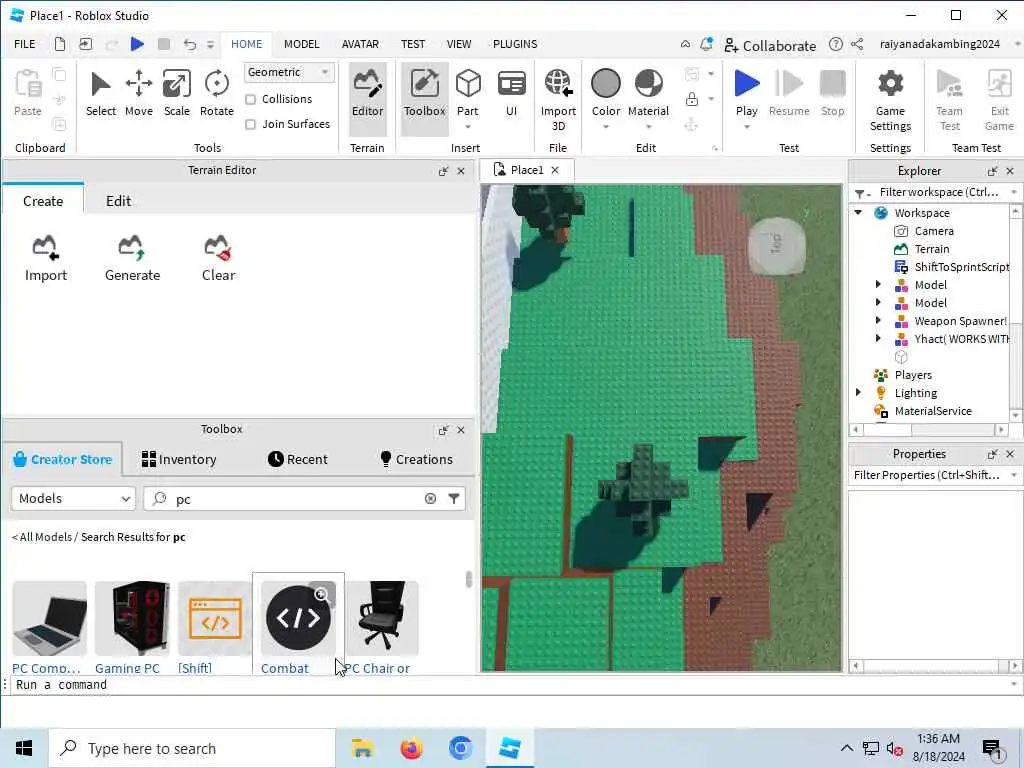
Task: Click the Color tool circle
Action: 605,84
